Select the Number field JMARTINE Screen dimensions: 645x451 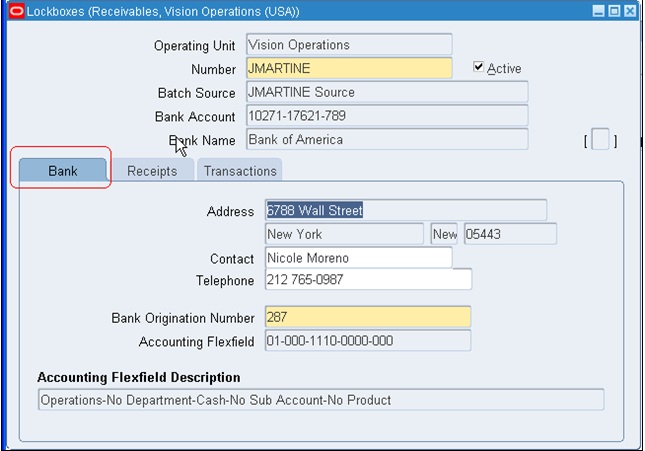click(349, 68)
